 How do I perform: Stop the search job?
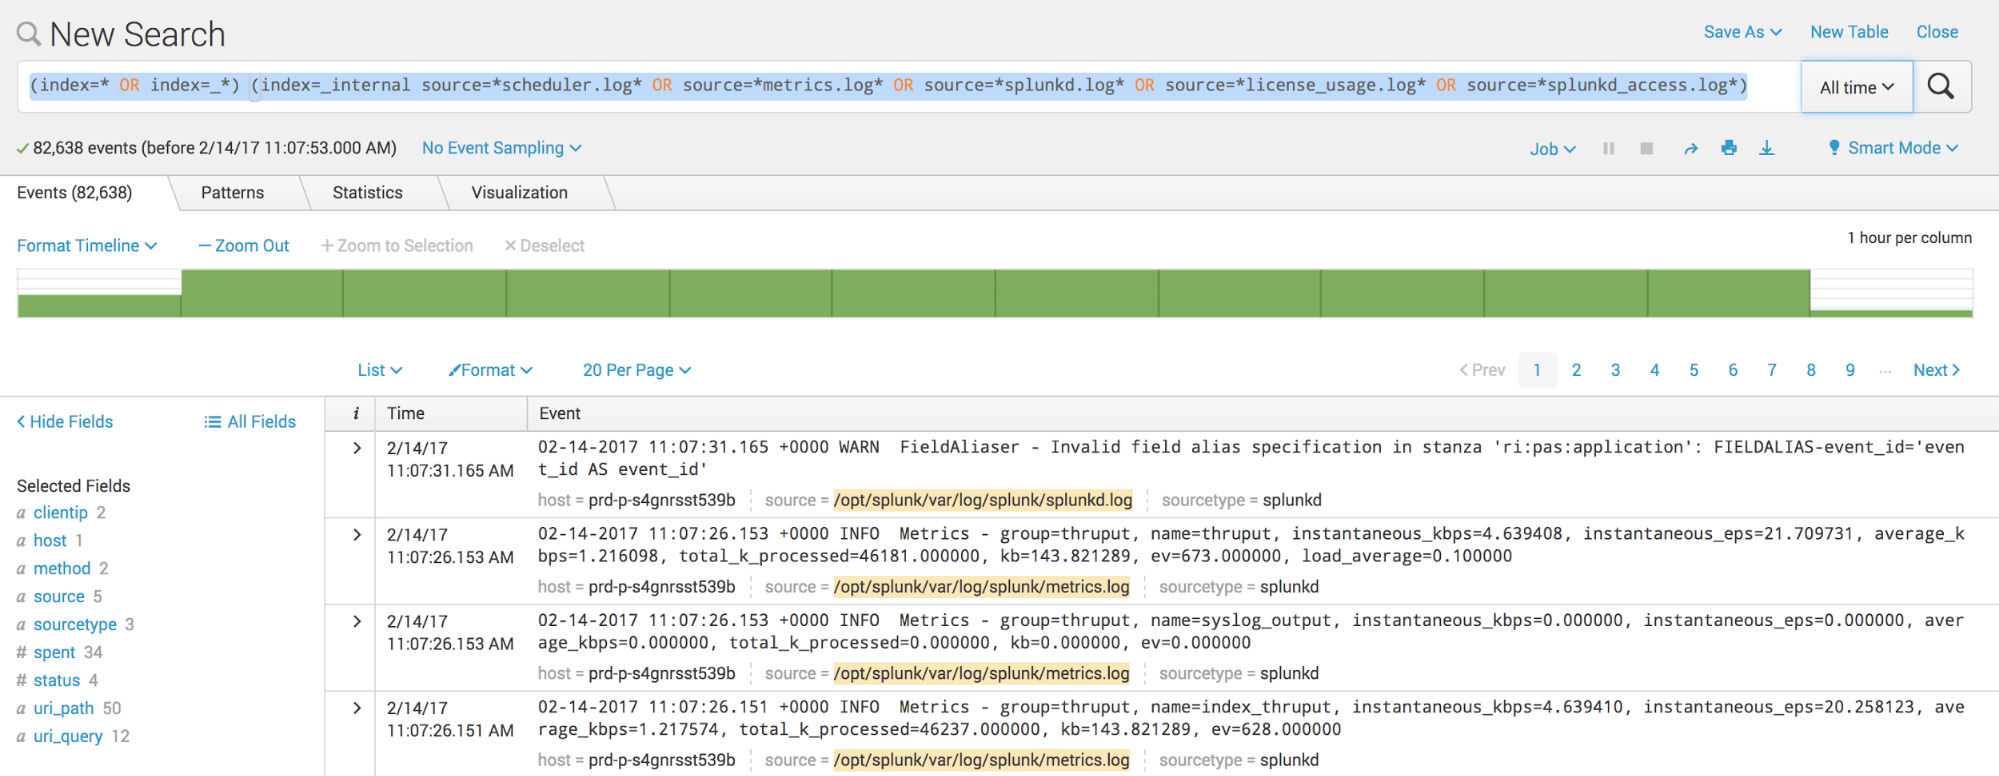(1646, 148)
